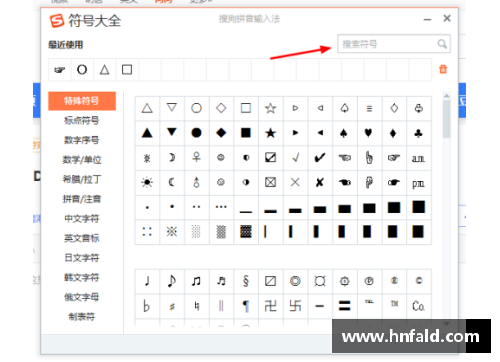
Task: Switch to the 拼音/注音 category
Action: (82, 199)
